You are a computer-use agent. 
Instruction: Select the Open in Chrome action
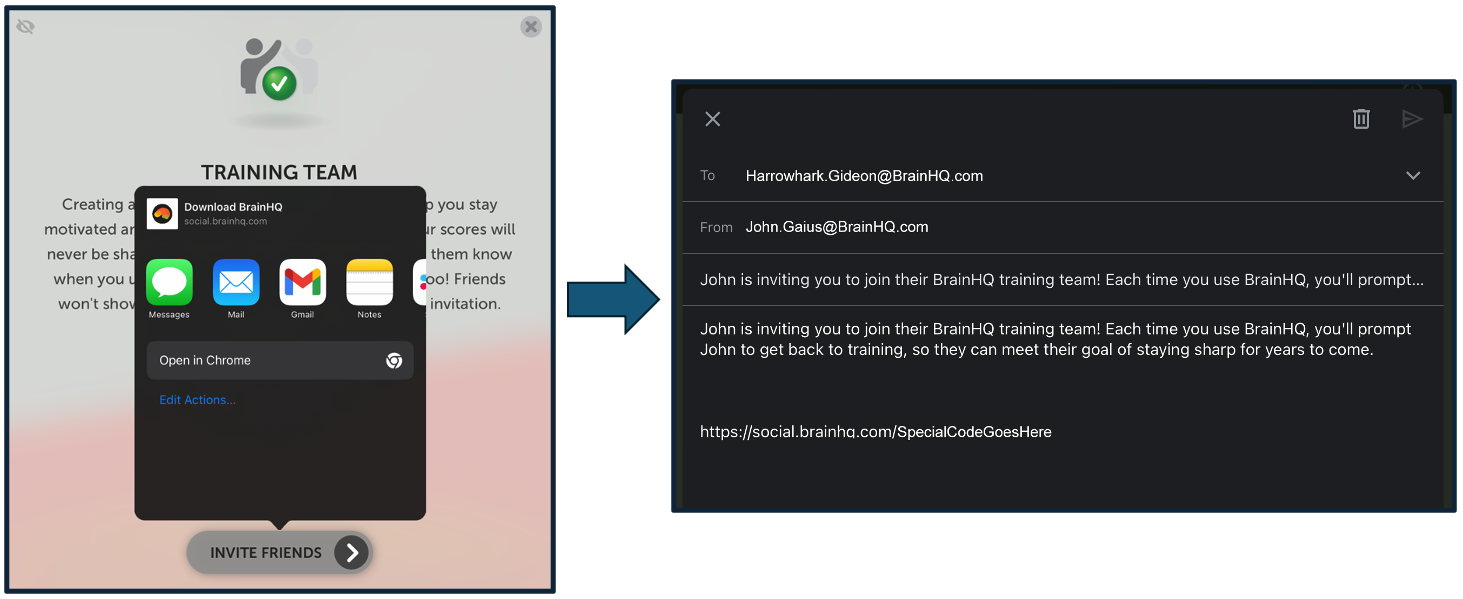tap(280, 361)
